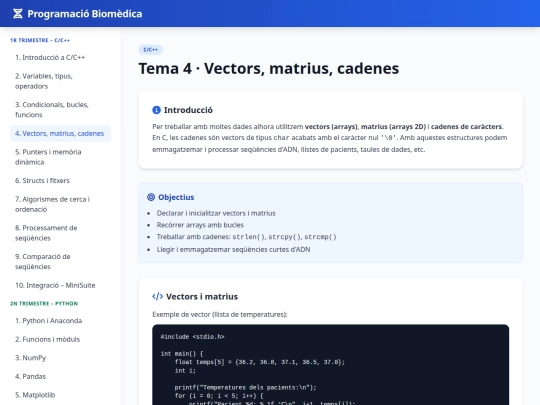Click the for loop code line
The height and width of the screenshot is (405, 540).
pos(219,396)
